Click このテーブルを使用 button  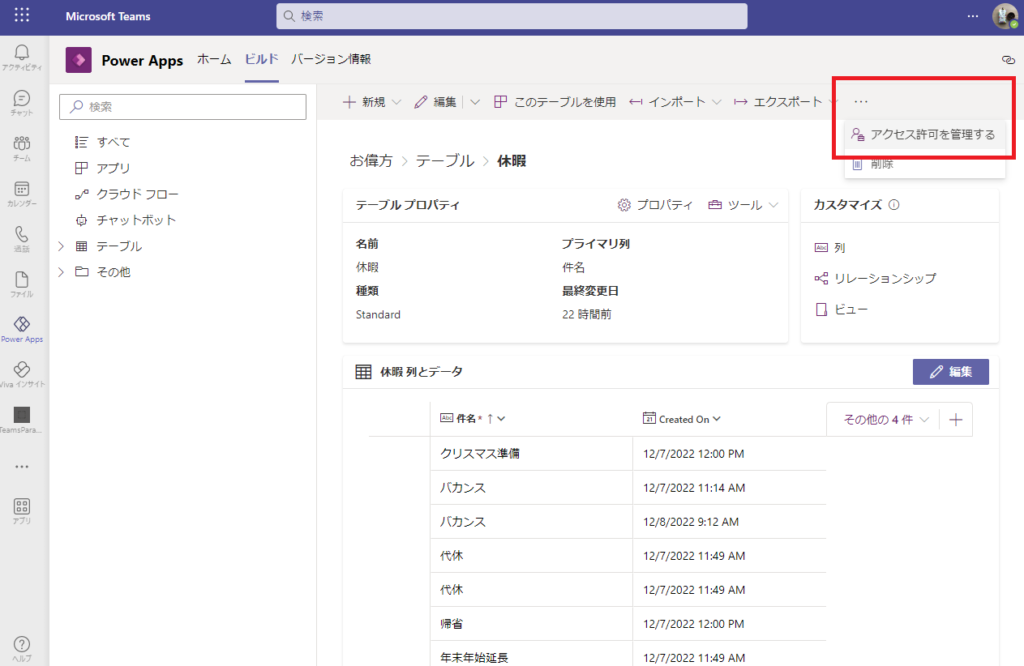click(x=555, y=102)
